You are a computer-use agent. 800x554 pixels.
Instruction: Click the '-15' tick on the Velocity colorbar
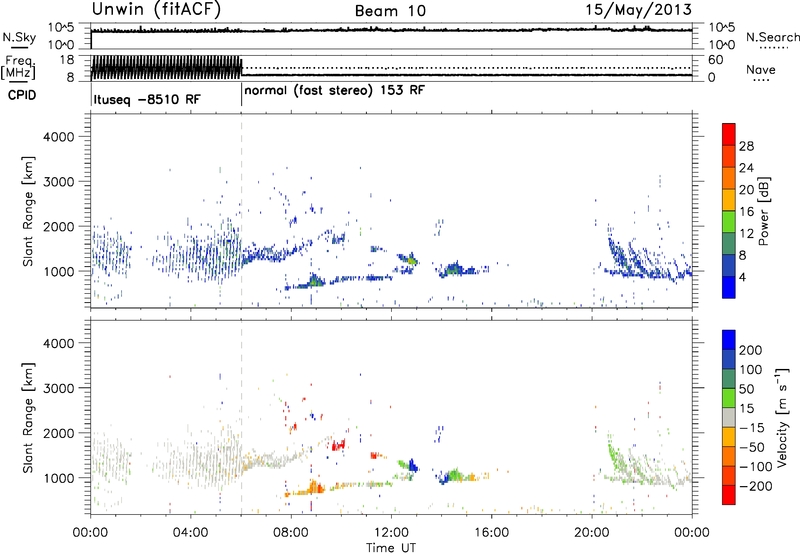pos(752,428)
